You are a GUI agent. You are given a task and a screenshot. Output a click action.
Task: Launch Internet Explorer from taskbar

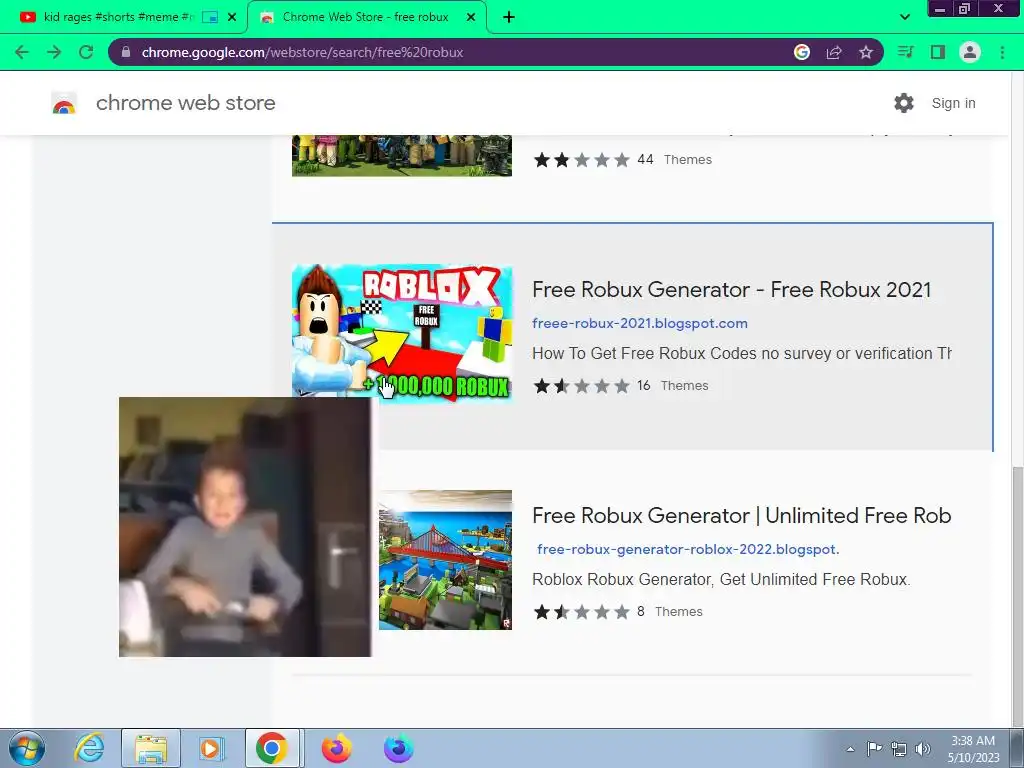pos(89,748)
